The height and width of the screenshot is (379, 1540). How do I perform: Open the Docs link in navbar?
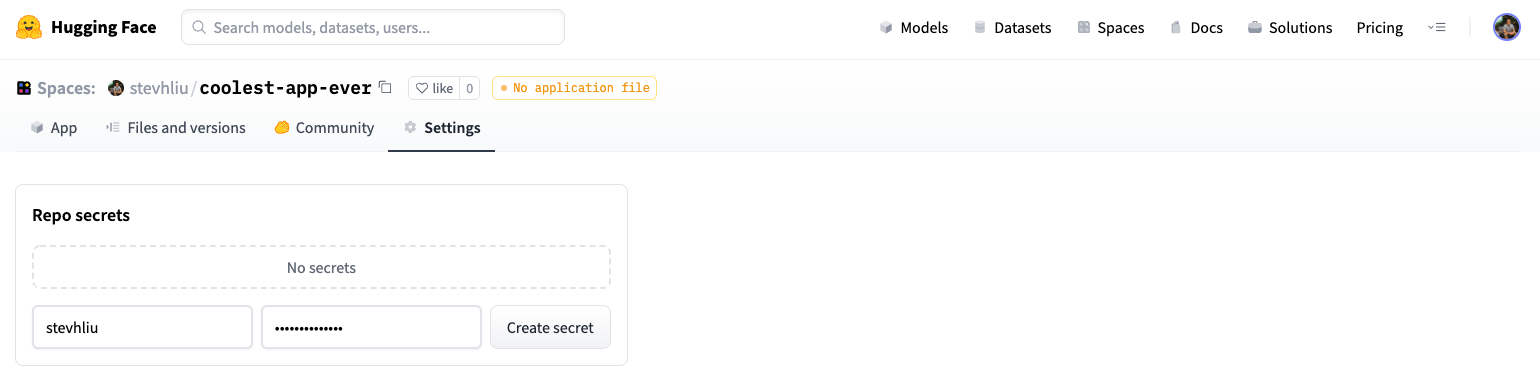(x=1197, y=28)
